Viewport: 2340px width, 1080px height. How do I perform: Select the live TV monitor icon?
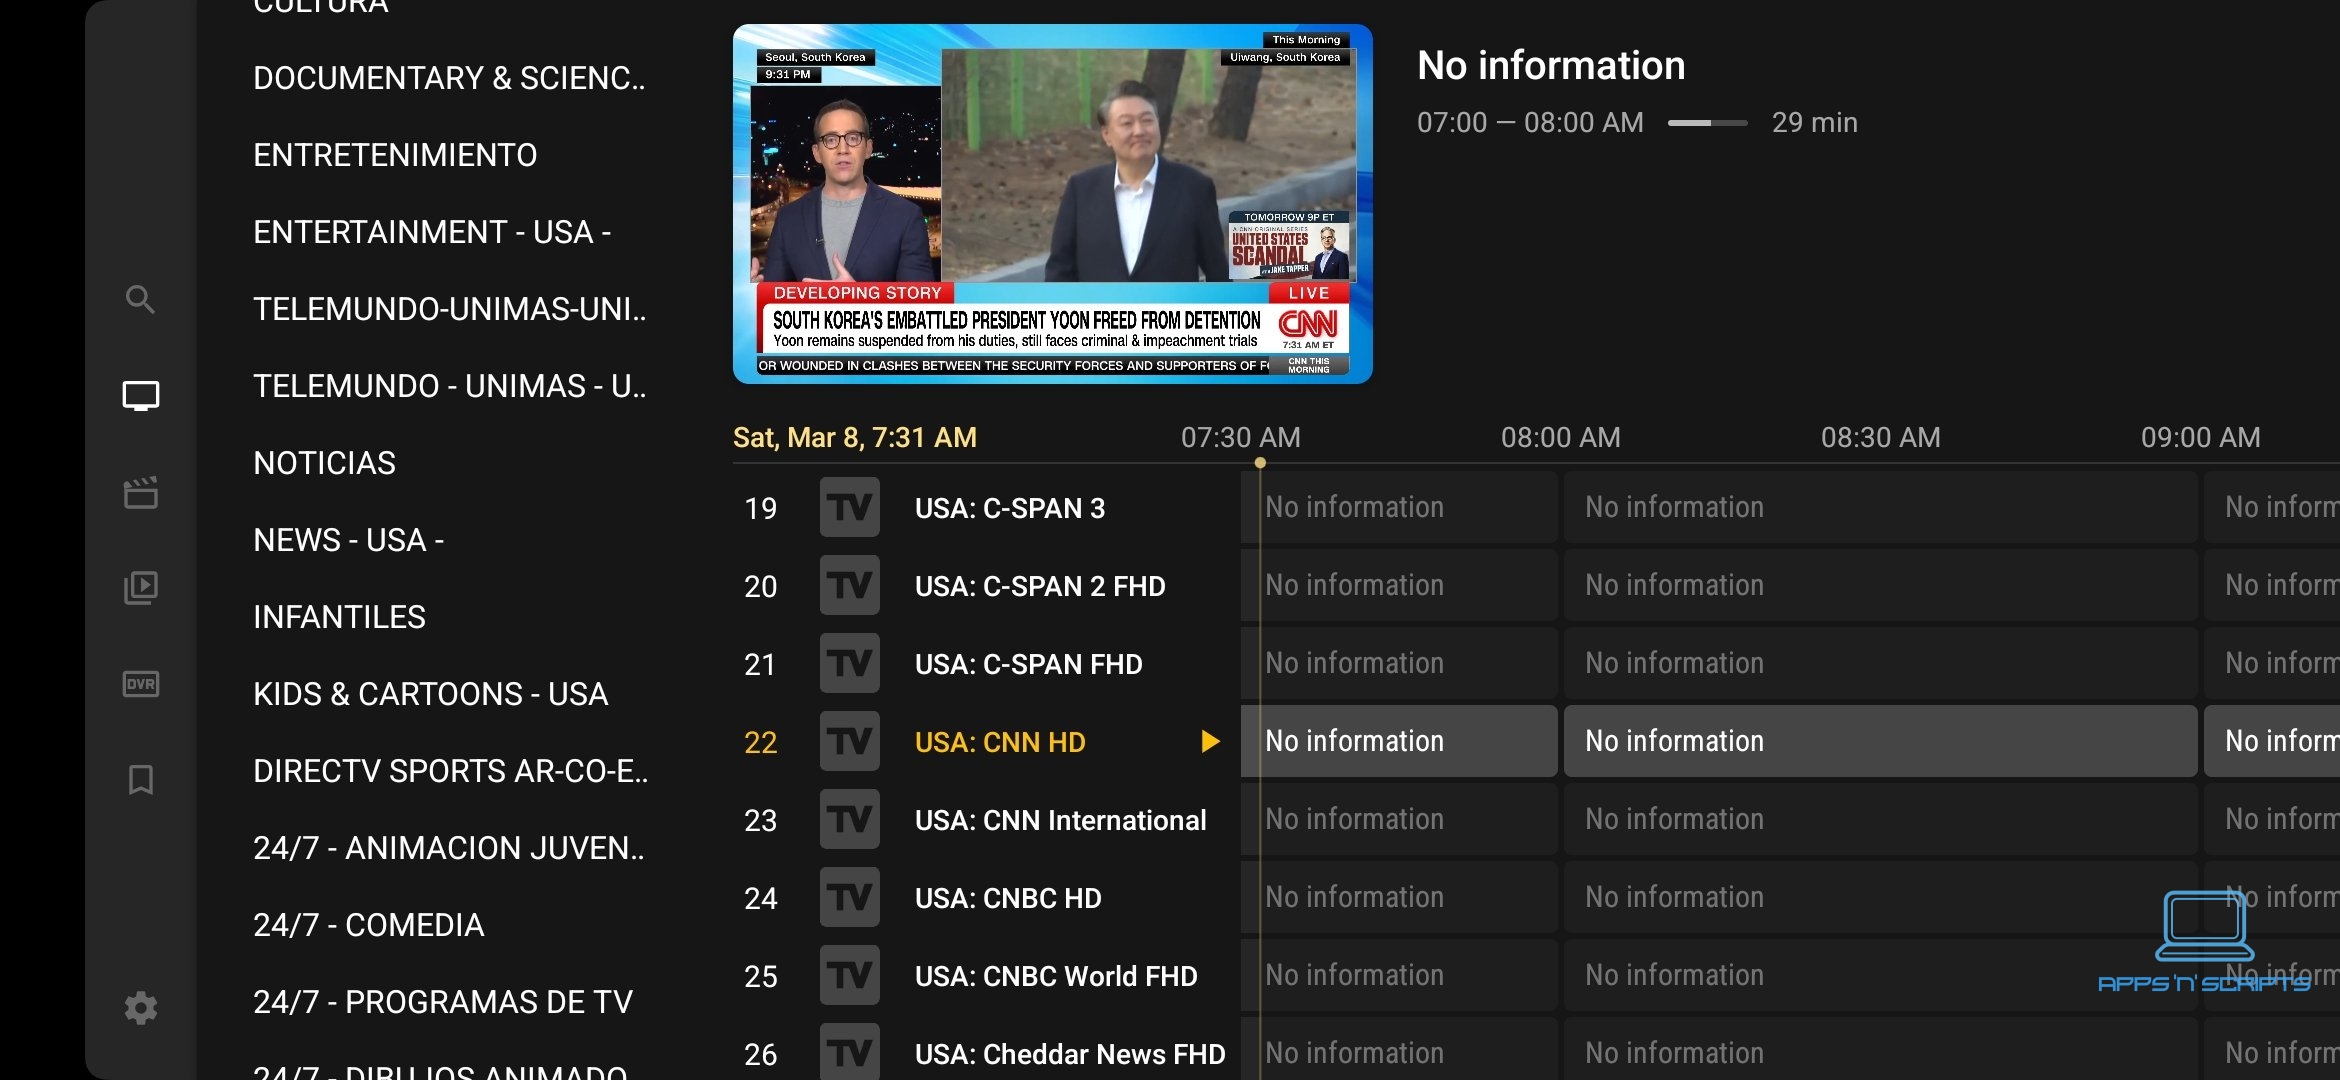pos(140,396)
